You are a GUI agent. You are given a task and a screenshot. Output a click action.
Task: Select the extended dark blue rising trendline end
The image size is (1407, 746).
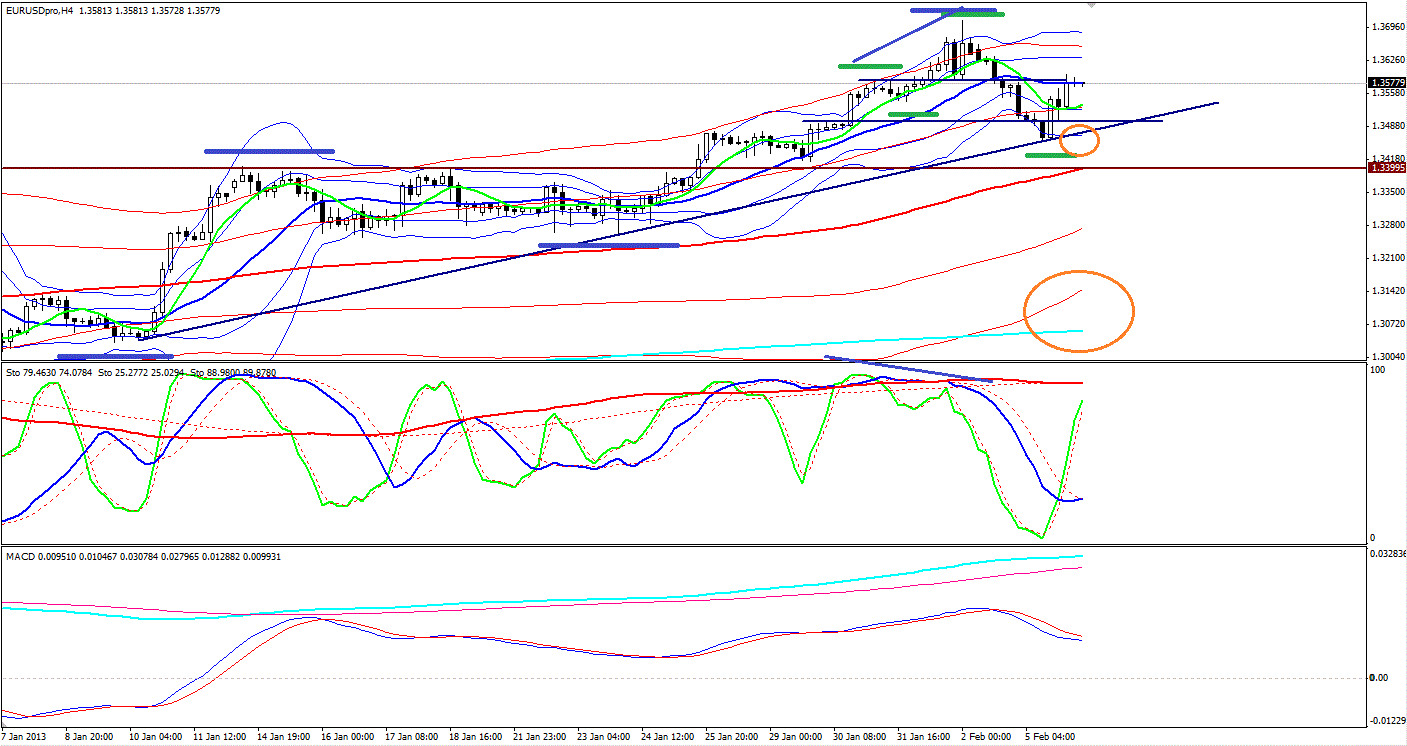point(1216,103)
